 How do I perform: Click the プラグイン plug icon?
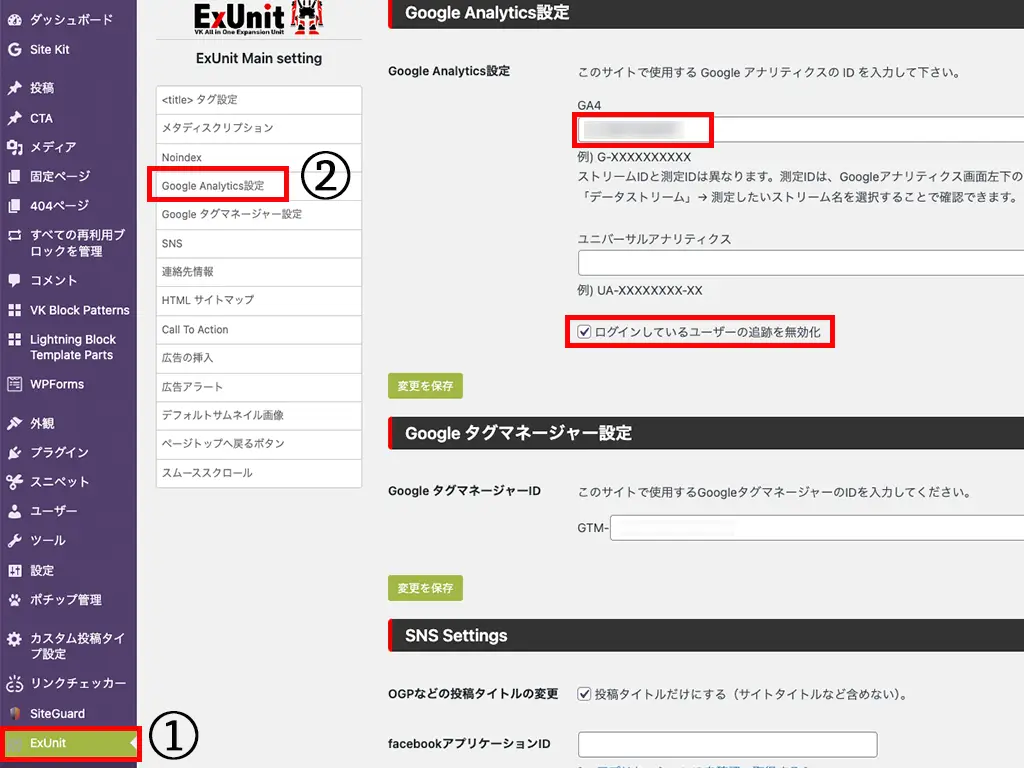click(14, 453)
